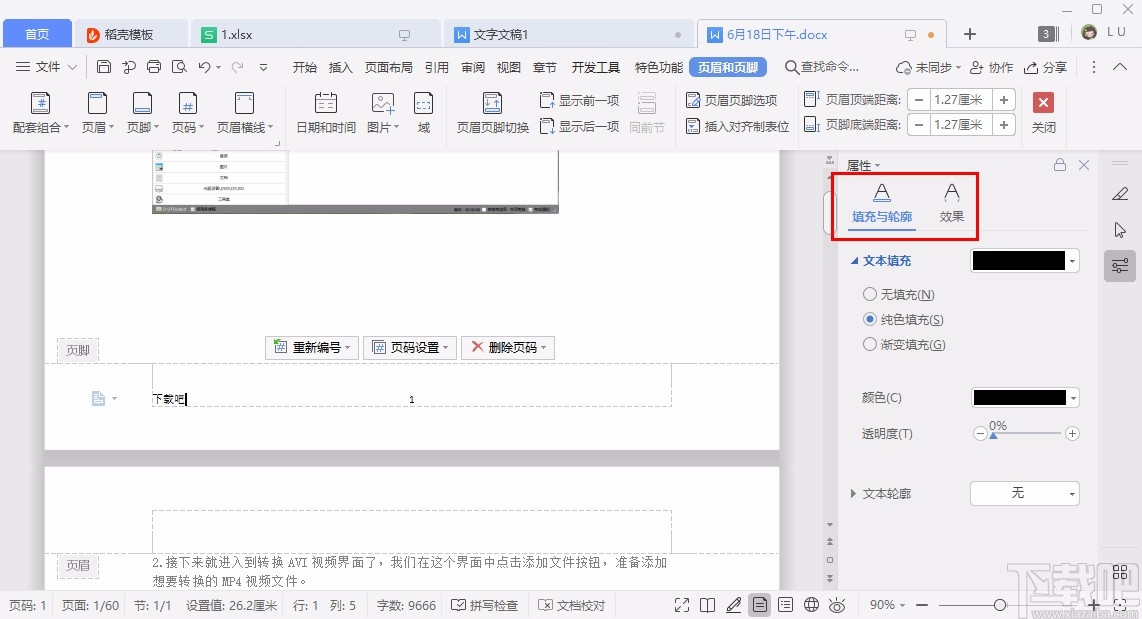This screenshot has width=1142, height=619.
Task: Open the 页眉横线 header line tool
Action: tap(243, 112)
